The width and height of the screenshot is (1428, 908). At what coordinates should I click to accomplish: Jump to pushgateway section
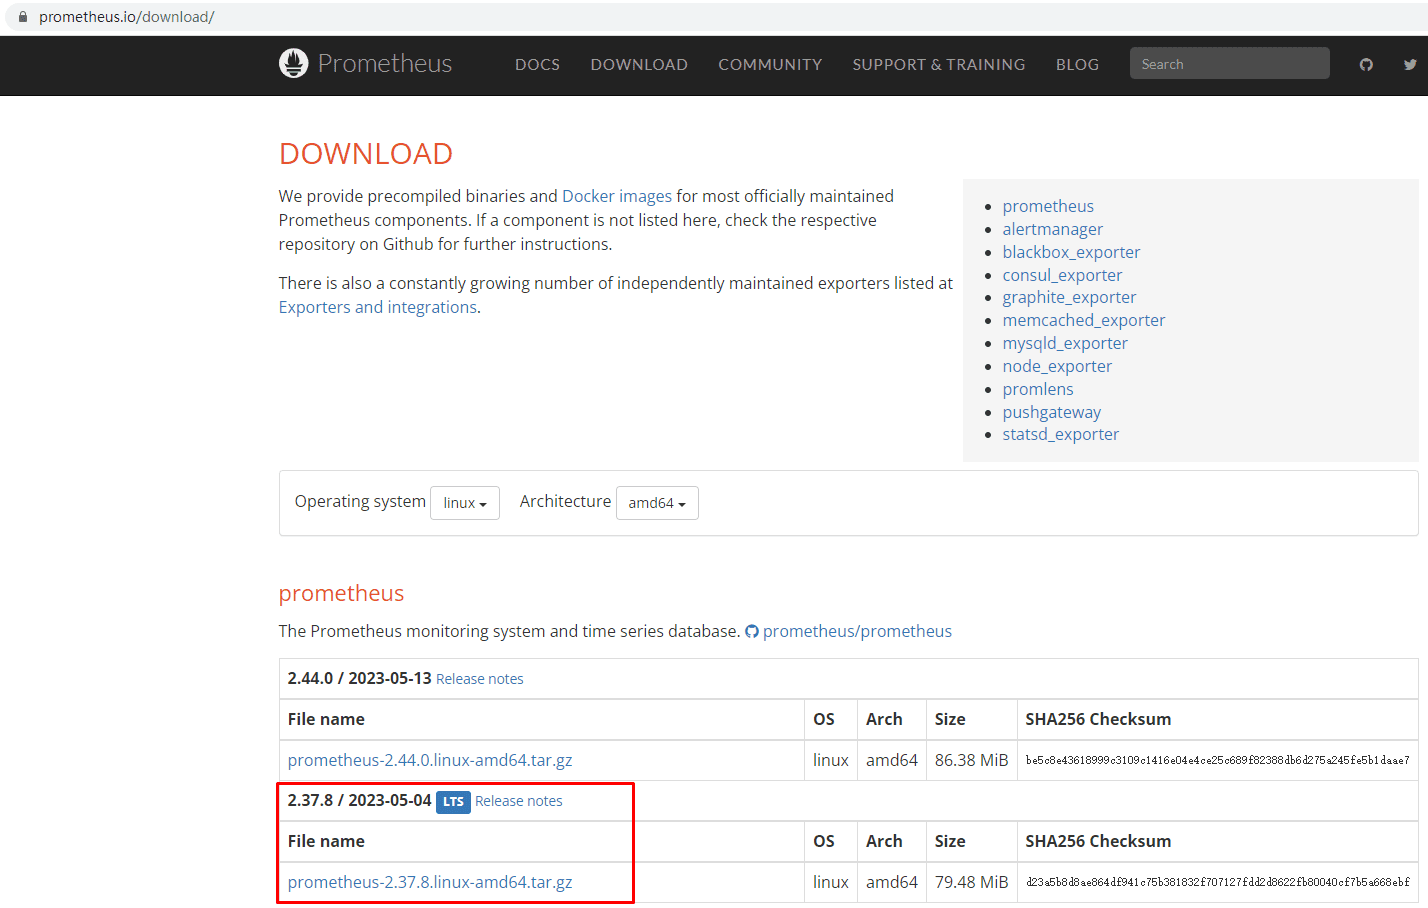pyautogui.click(x=1052, y=412)
